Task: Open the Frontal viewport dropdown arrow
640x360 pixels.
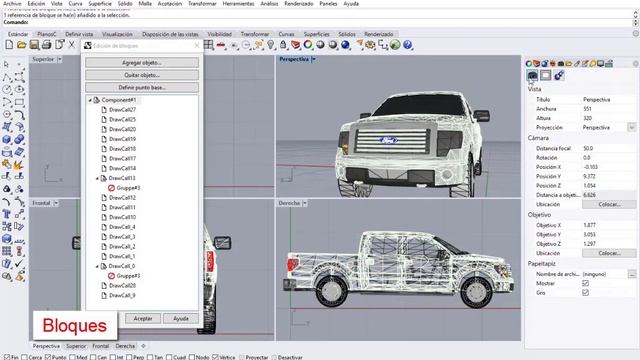Action: point(56,203)
